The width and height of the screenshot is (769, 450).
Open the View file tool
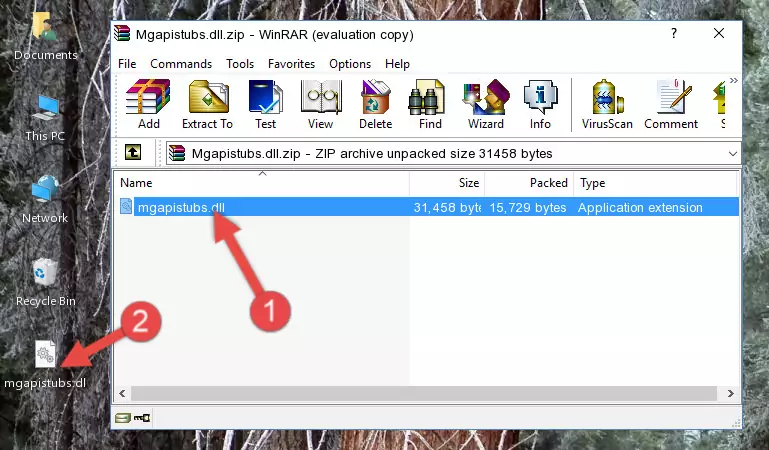321,104
